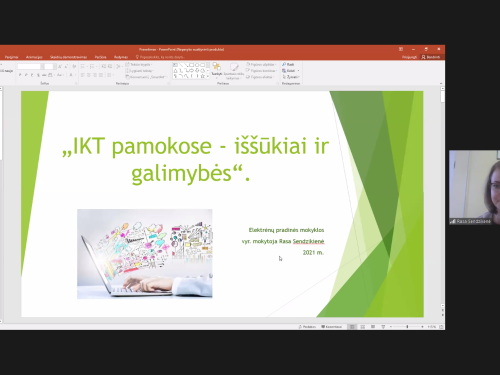Expand the font name dropdown

click(42, 67)
